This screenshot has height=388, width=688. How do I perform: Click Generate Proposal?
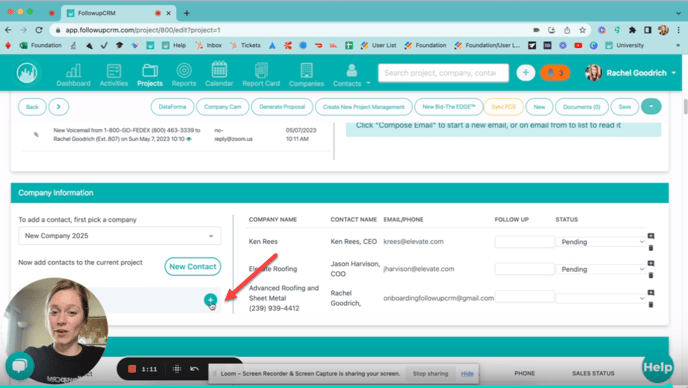click(282, 107)
